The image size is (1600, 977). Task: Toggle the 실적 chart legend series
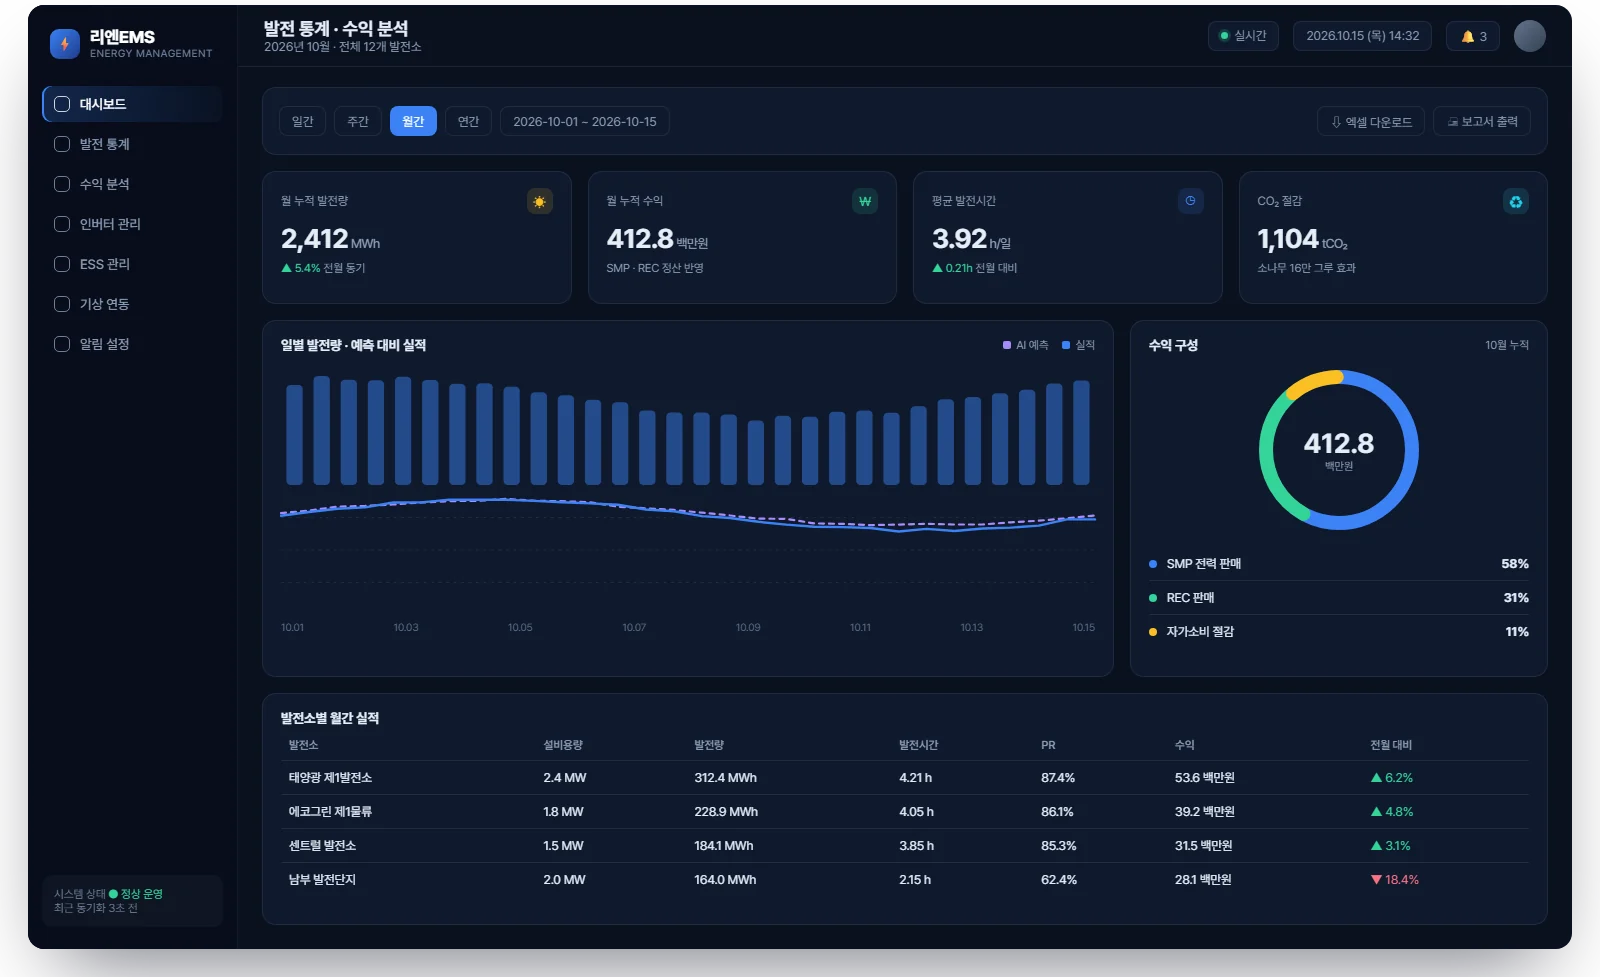coord(1078,345)
